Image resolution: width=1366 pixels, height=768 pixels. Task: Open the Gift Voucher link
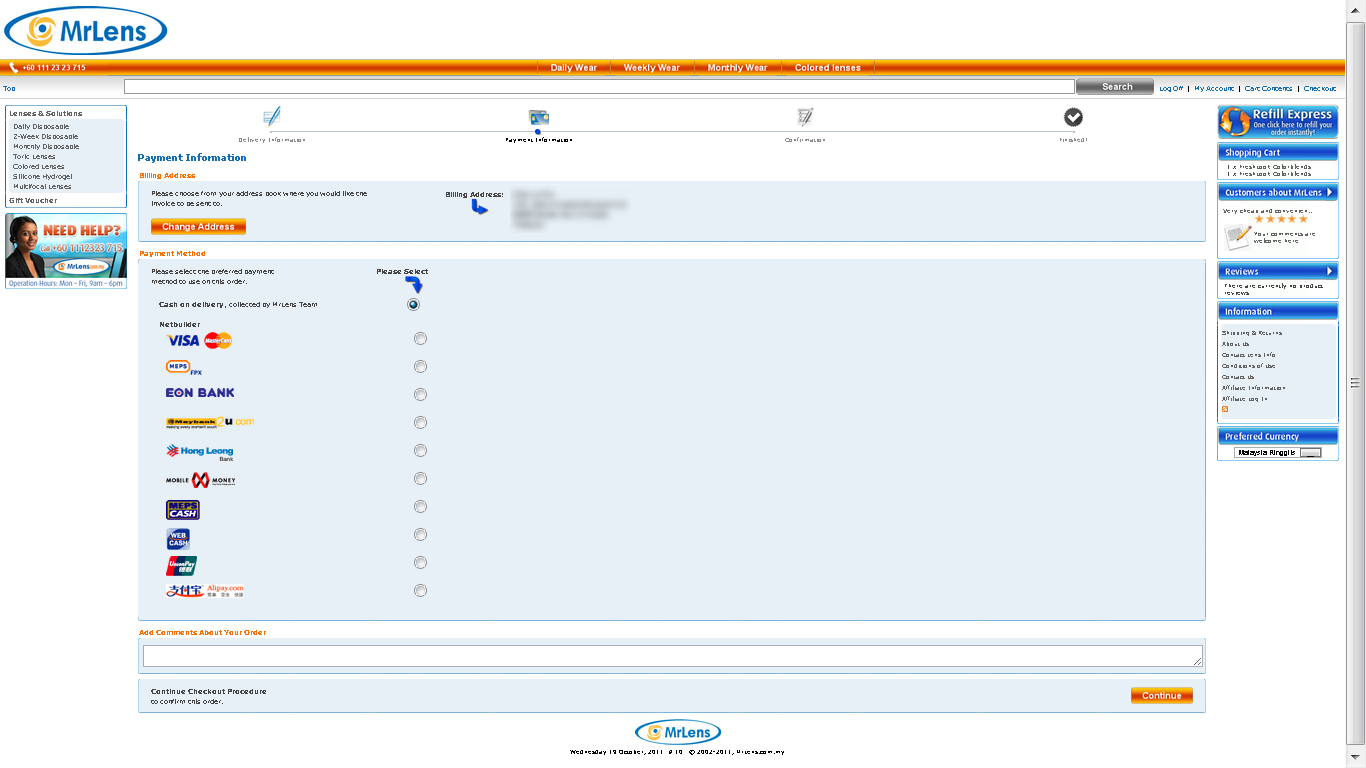tap(33, 200)
